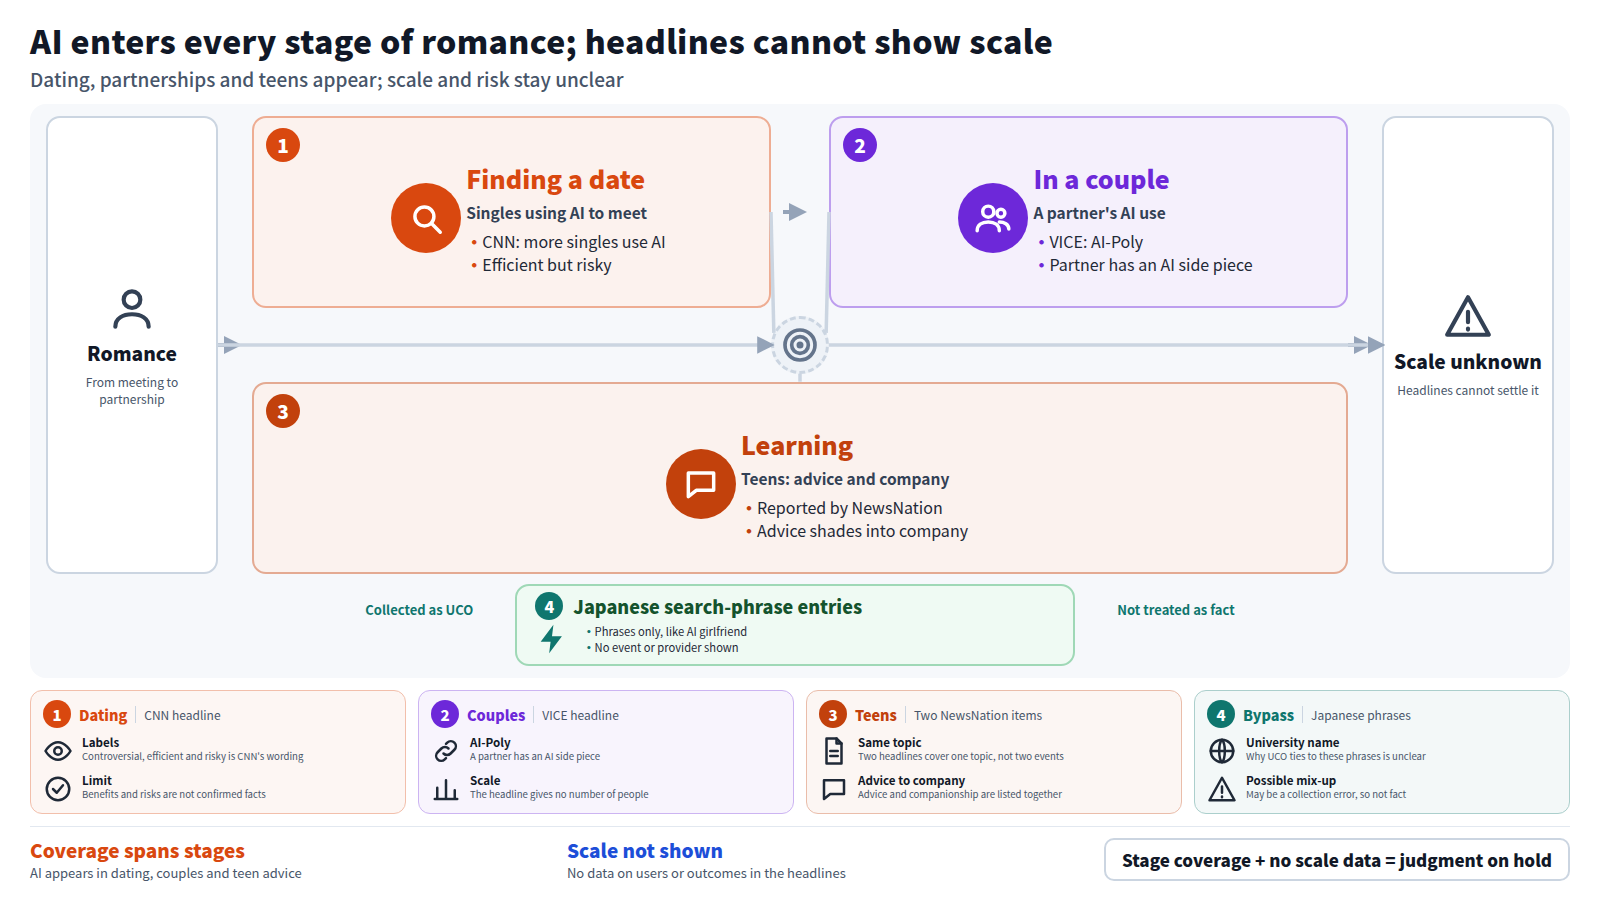Click the Japanese search-phrase entries title

(x=717, y=607)
